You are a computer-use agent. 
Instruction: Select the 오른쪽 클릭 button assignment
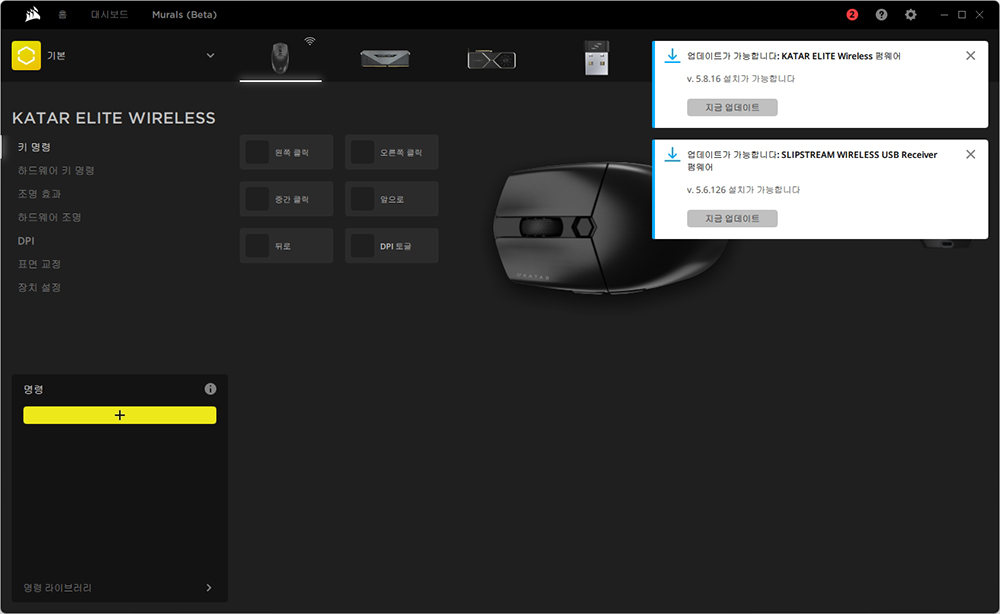click(x=392, y=152)
